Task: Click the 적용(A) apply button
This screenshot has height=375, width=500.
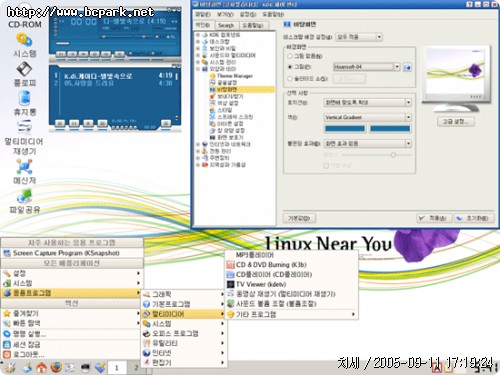Action: click(434, 218)
